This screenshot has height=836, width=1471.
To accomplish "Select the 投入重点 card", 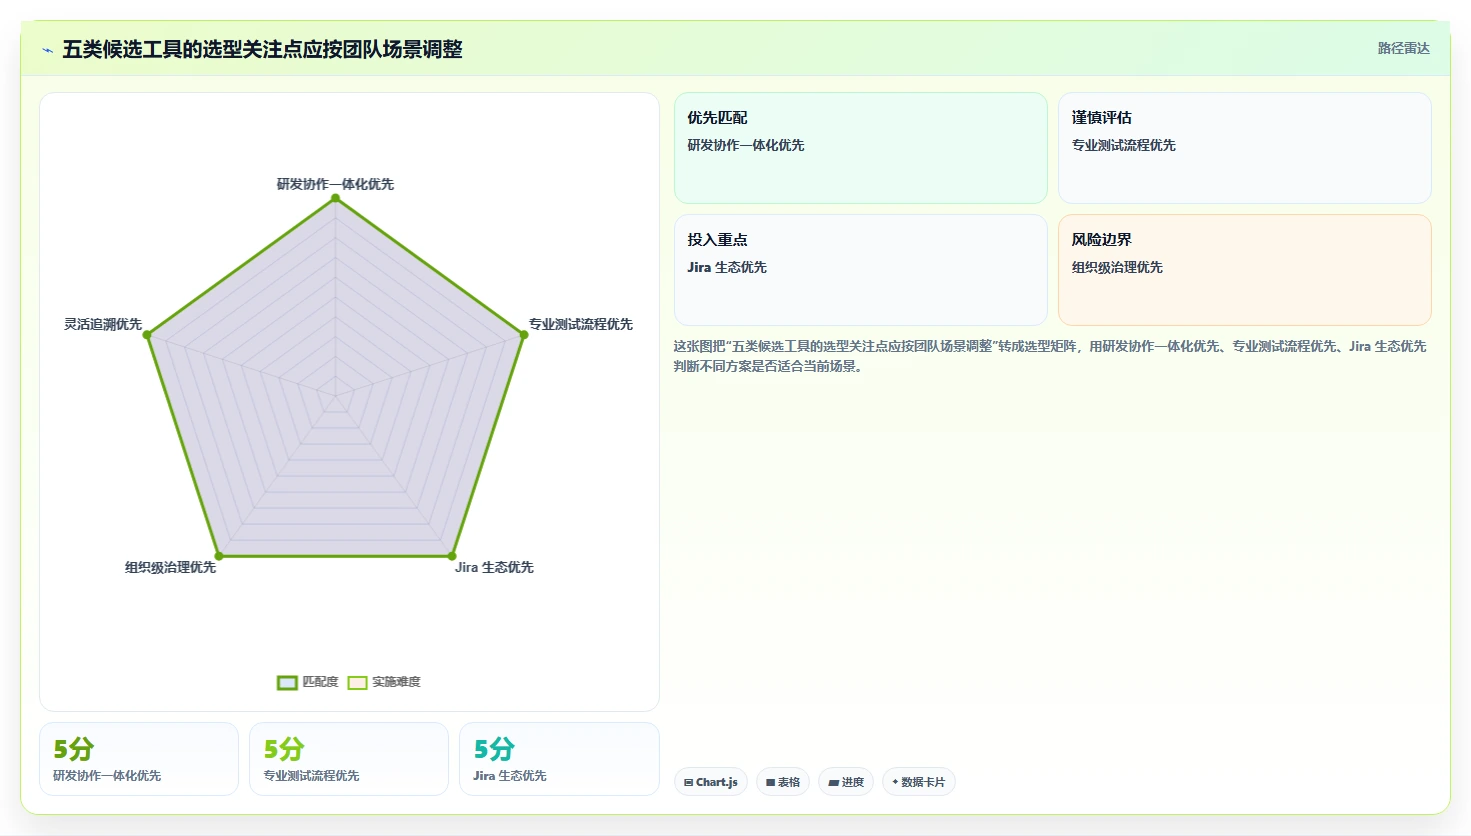I will click(x=861, y=270).
